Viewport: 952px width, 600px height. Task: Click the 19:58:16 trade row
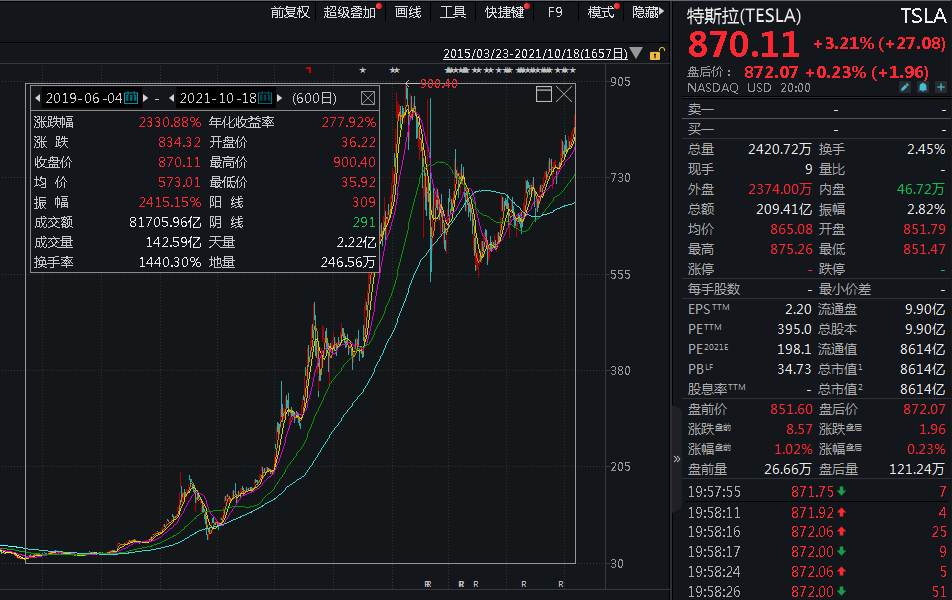coord(817,532)
